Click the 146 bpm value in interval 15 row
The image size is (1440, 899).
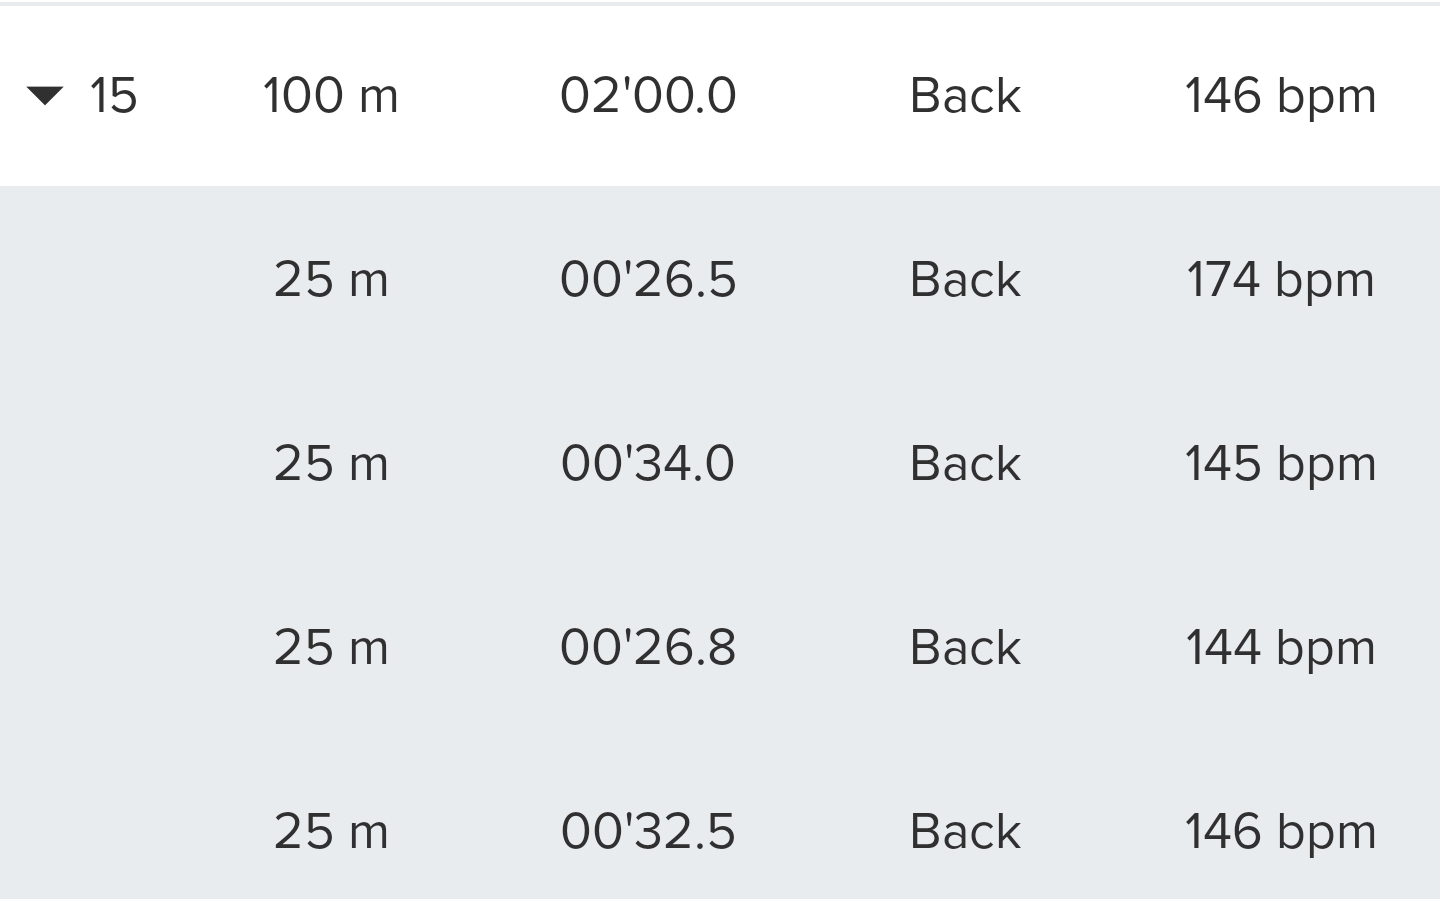pos(1280,96)
